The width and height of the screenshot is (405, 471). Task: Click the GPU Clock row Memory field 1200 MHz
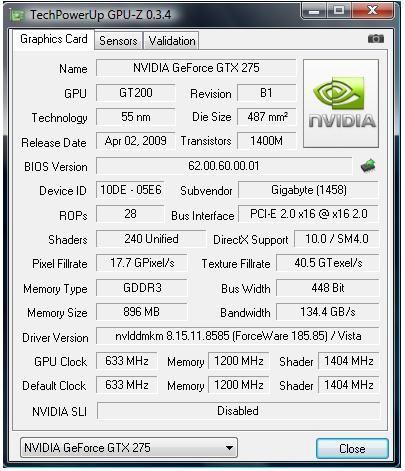[x=239, y=361]
